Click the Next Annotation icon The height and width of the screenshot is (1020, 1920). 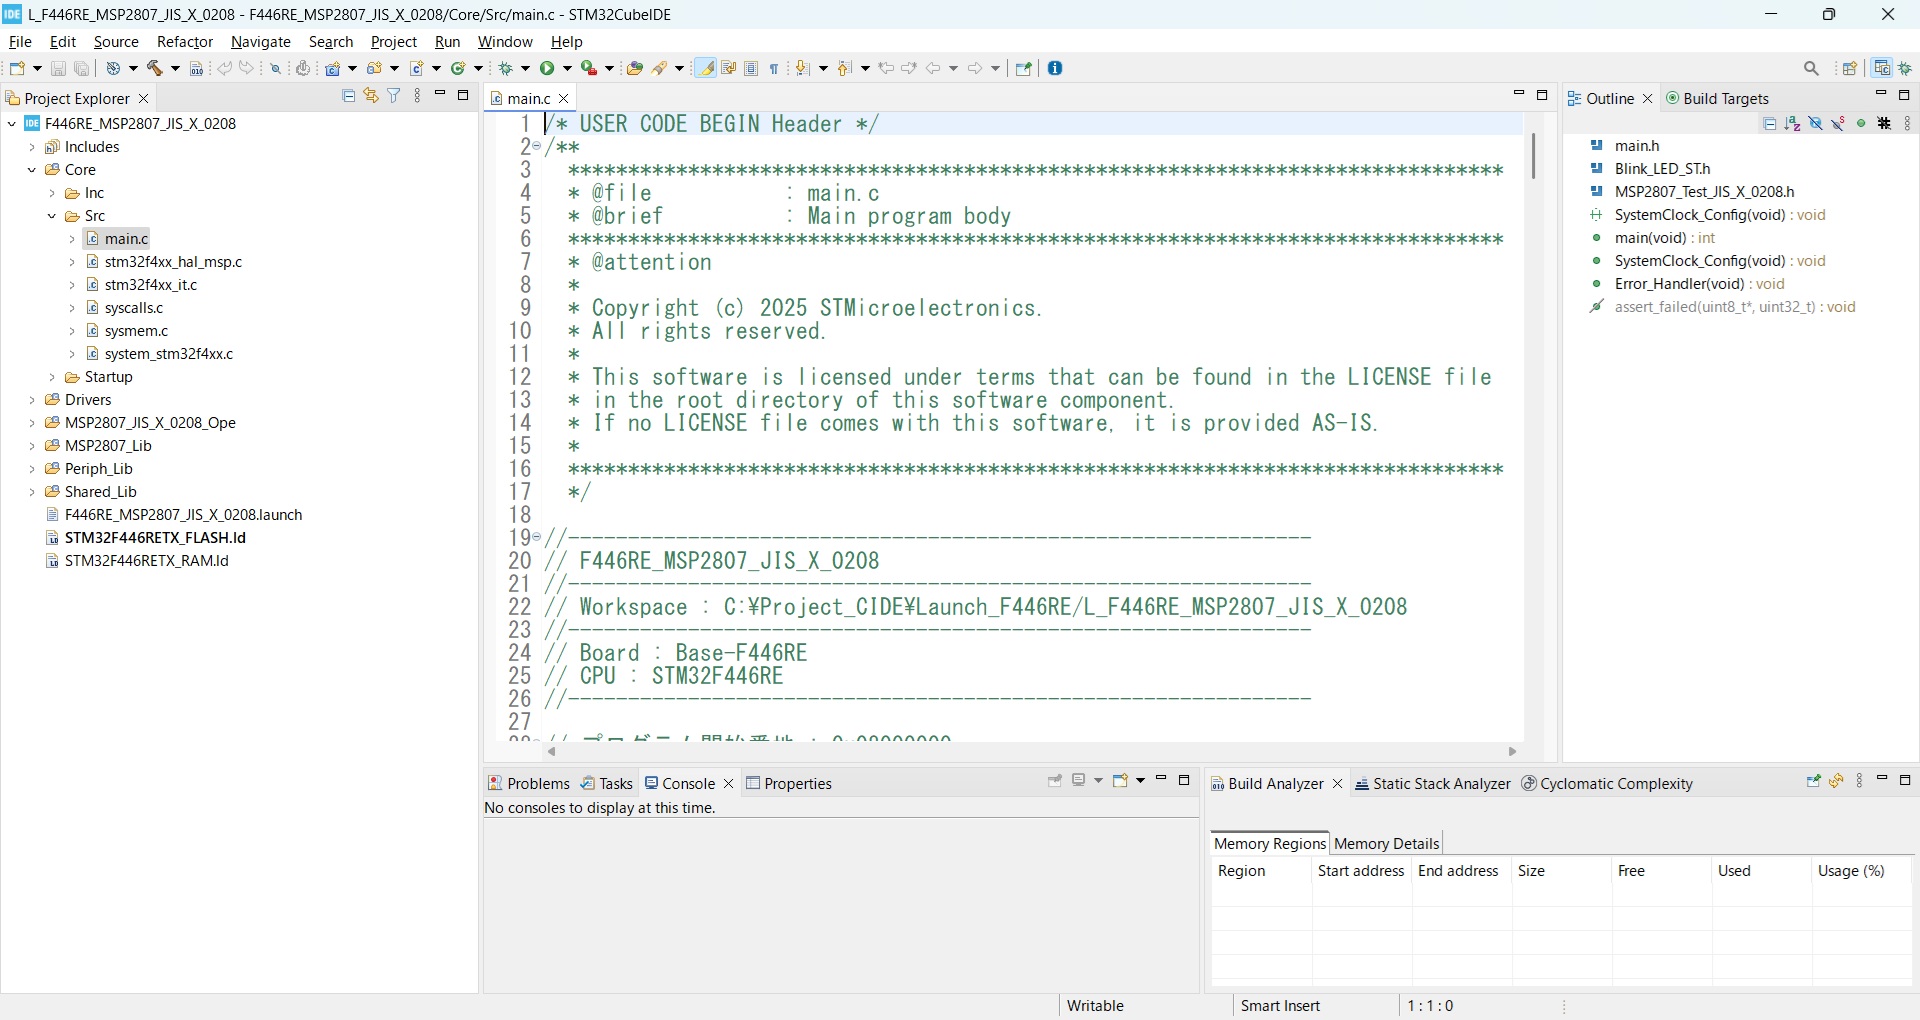802,69
